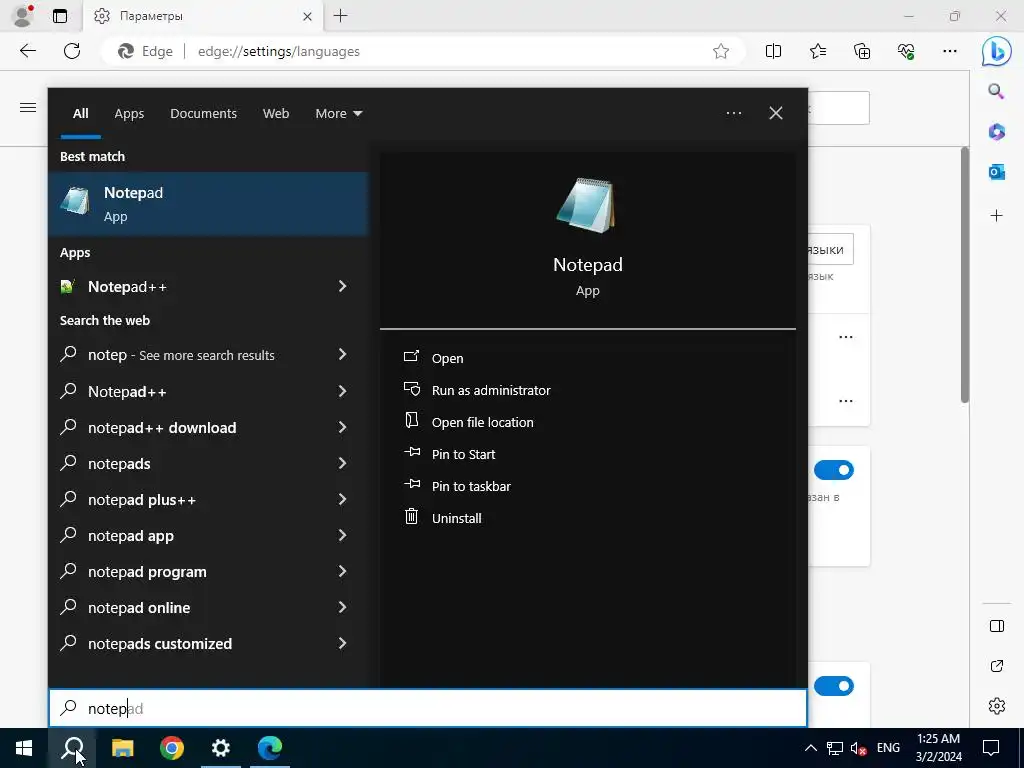1024x768 pixels.
Task: Open Edge sidebar settings gear
Action: click(997, 706)
